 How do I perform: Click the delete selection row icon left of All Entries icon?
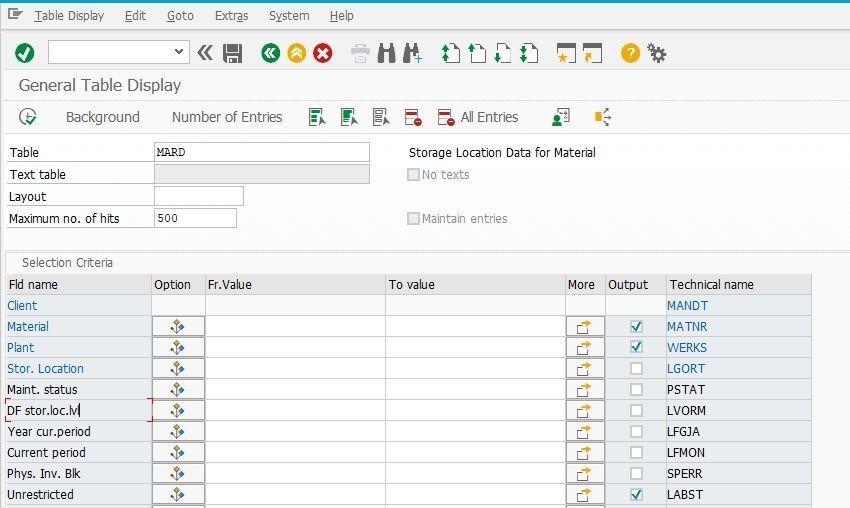click(413, 117)
